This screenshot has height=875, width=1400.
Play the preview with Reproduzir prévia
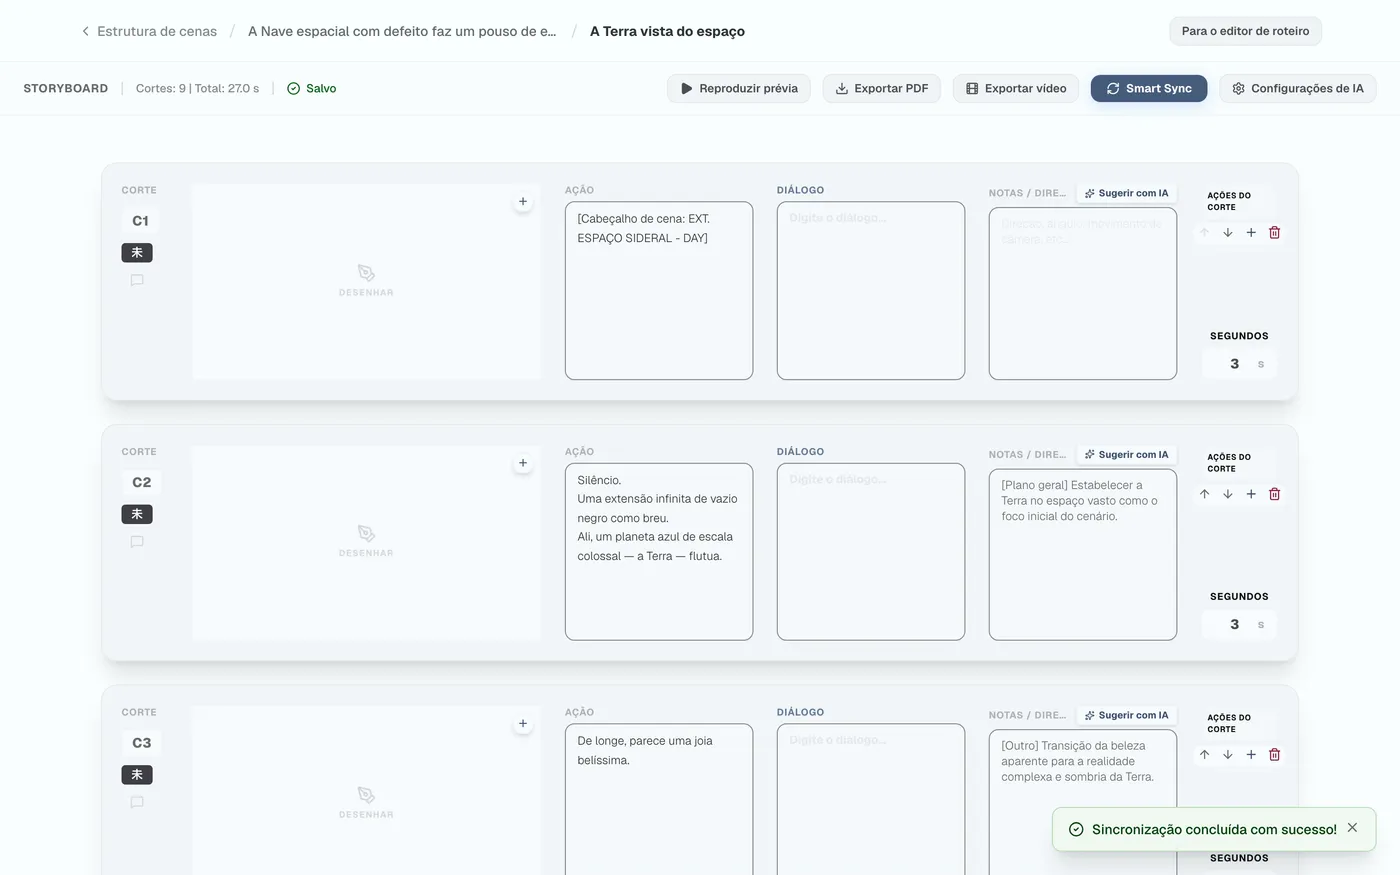739,88
